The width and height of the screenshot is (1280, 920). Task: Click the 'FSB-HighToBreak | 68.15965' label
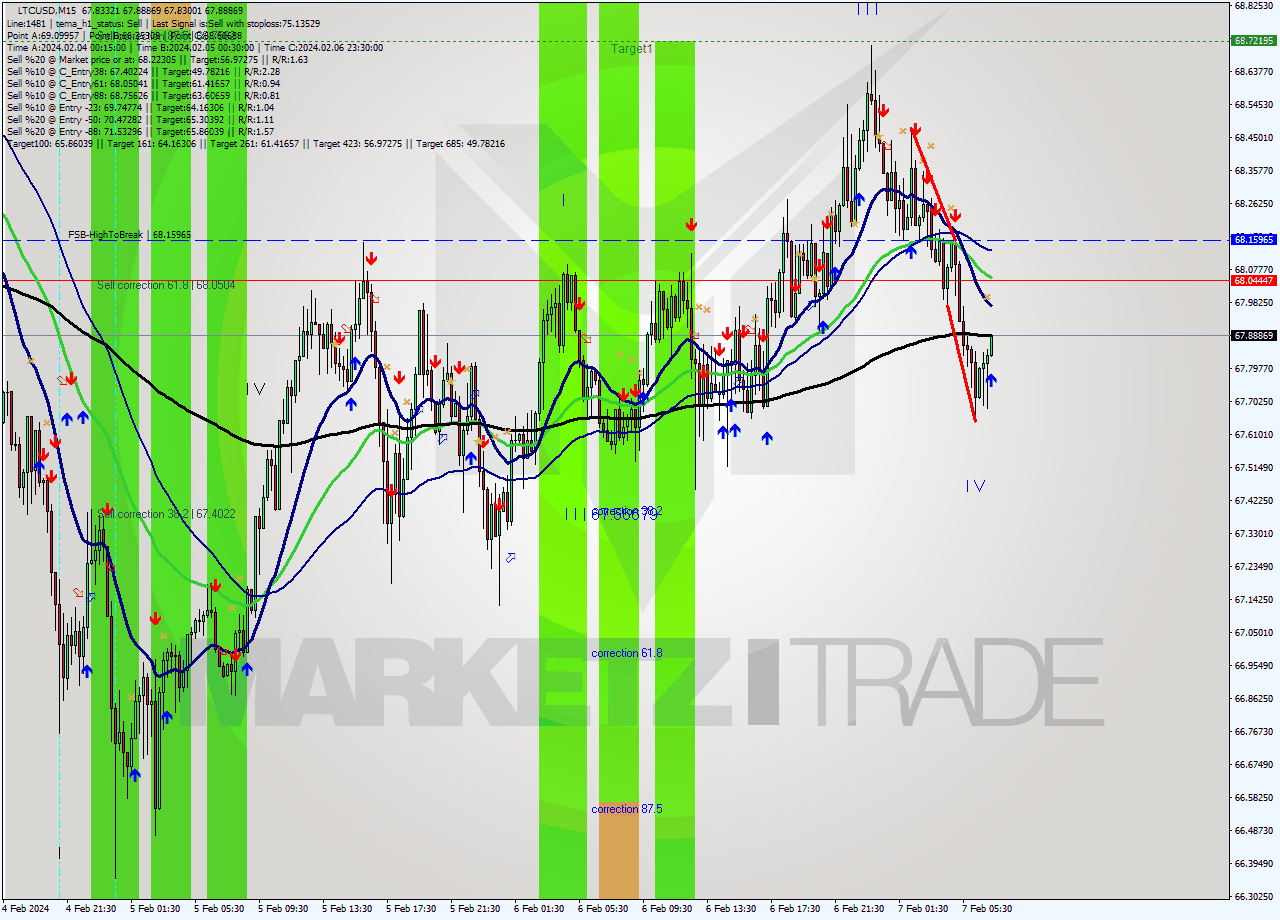click(x=129, y=235)
